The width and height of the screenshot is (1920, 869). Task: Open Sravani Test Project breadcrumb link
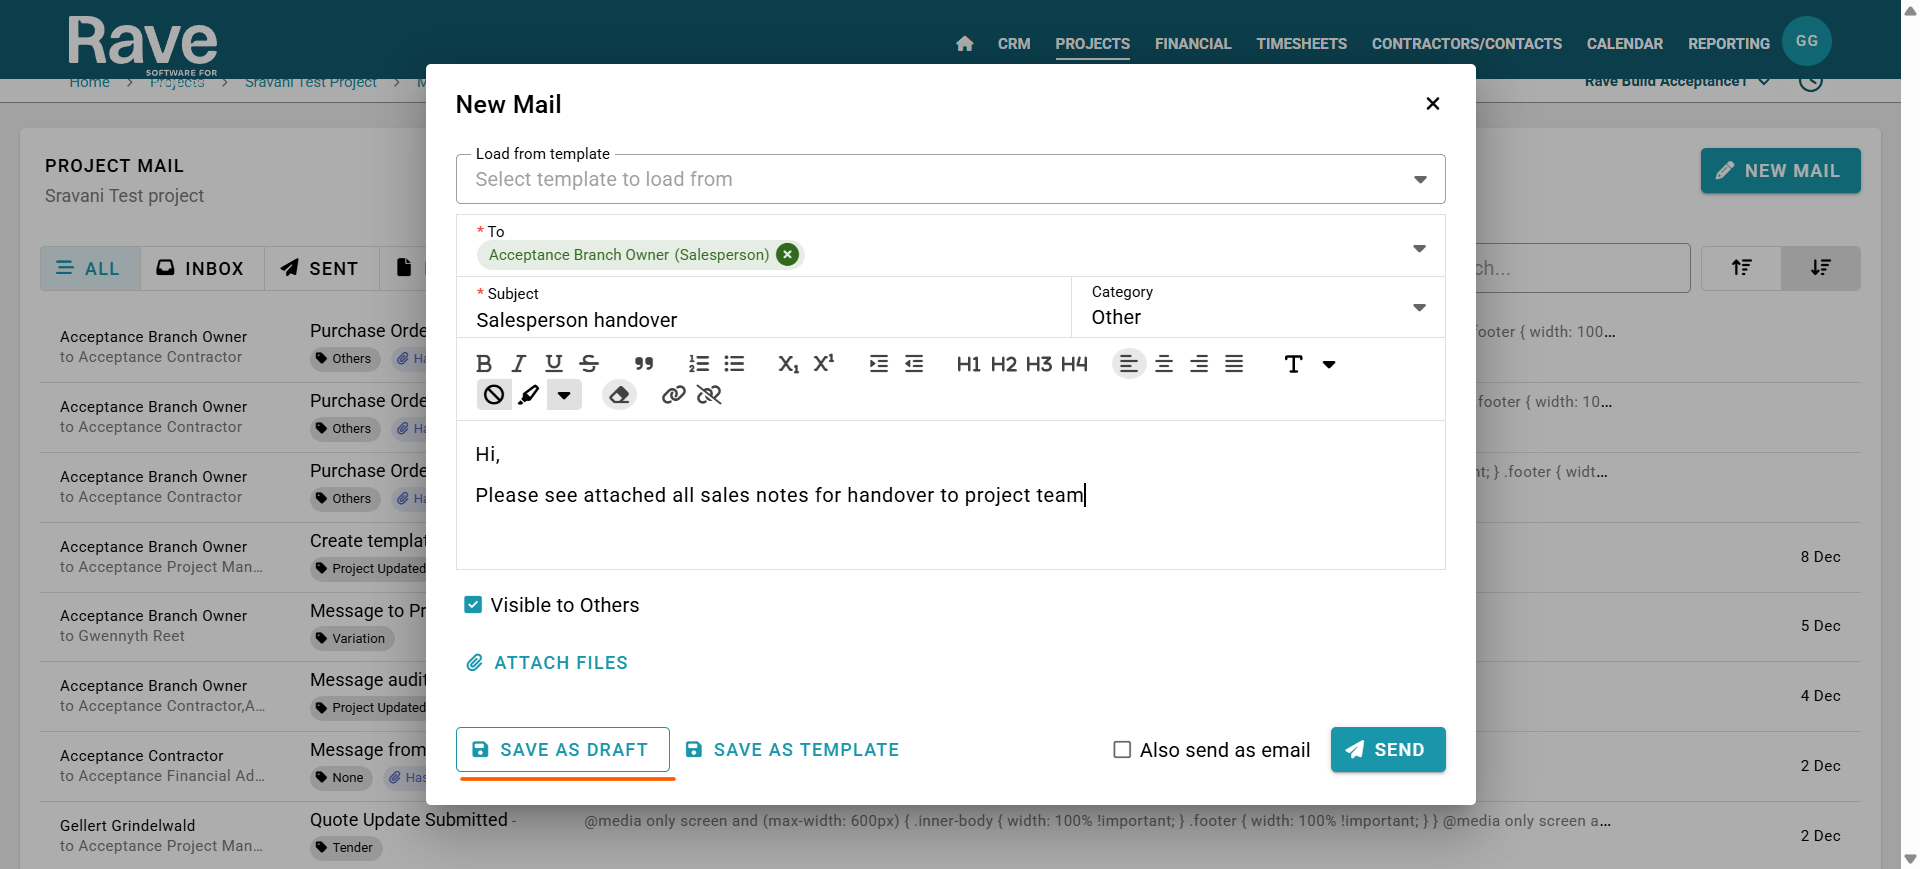coord(311,82)
